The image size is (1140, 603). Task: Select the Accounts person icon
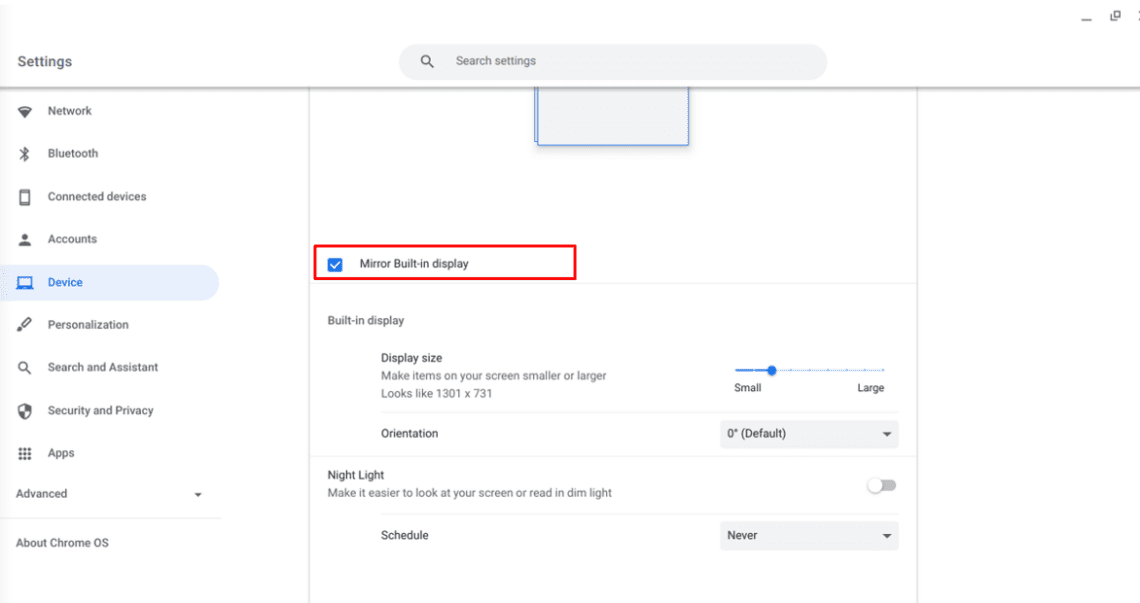25,239
